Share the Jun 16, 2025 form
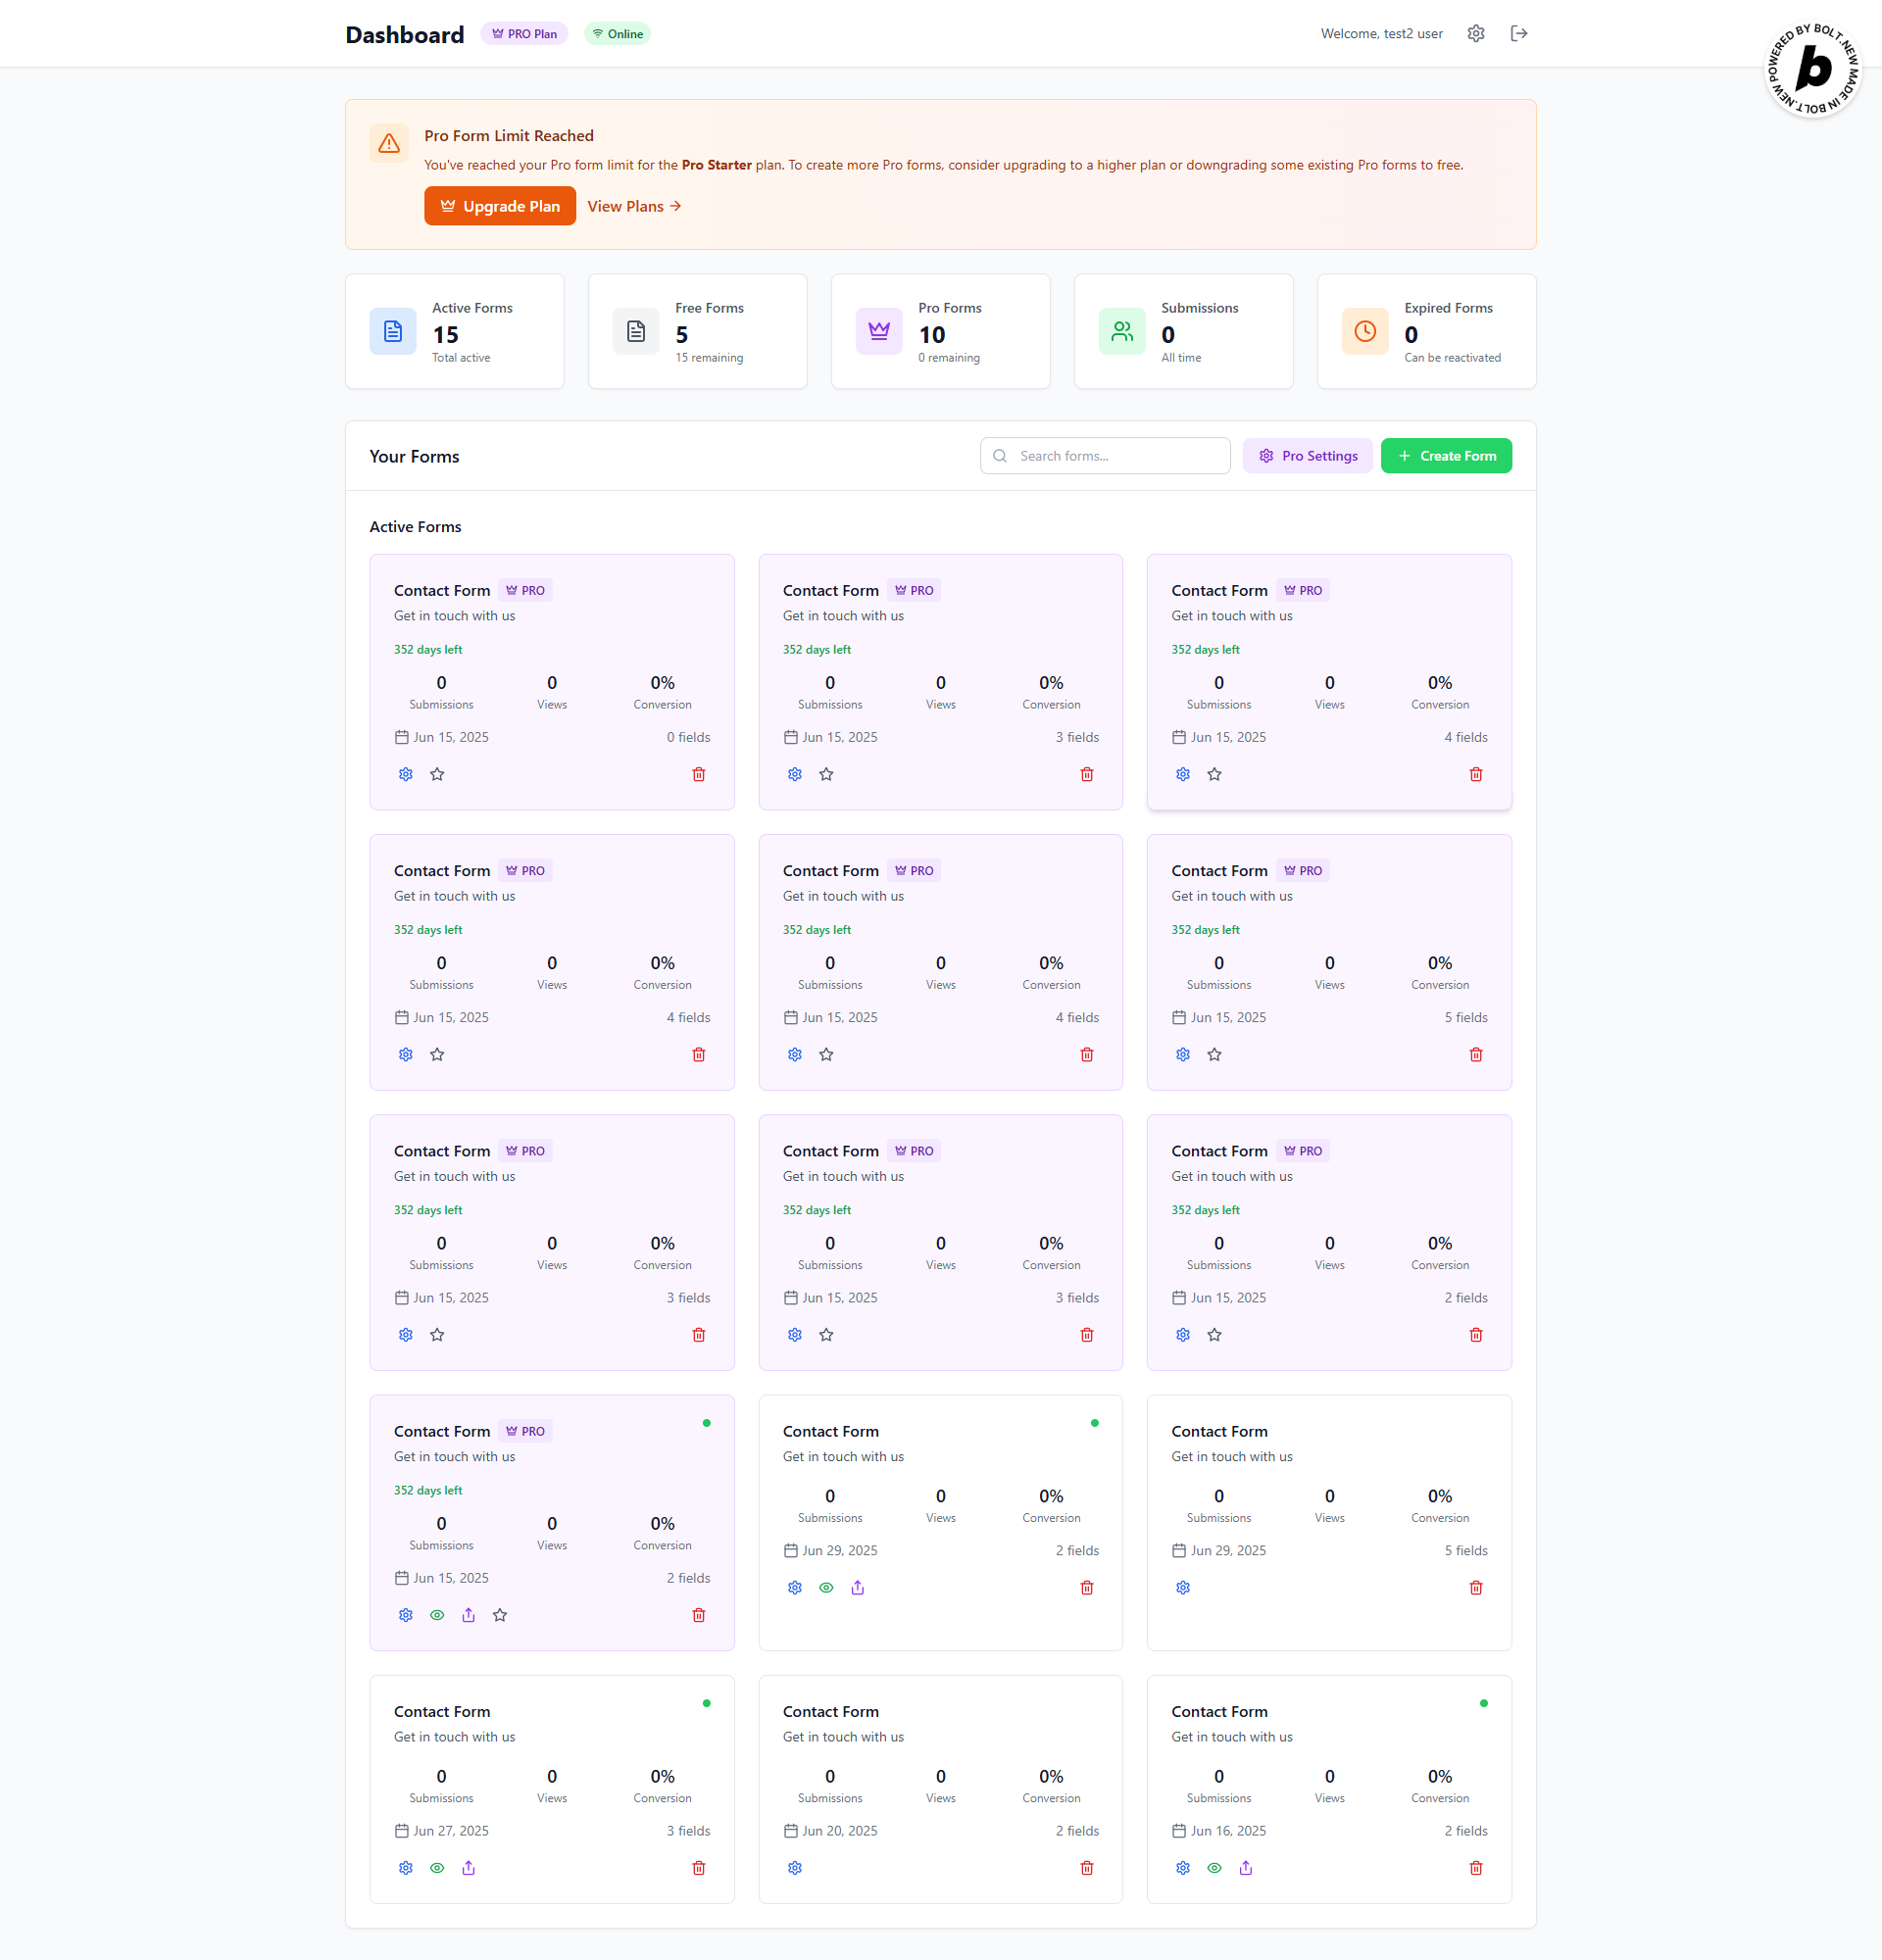This screenshot has height=1960, width=1882. (1245, 1868)
